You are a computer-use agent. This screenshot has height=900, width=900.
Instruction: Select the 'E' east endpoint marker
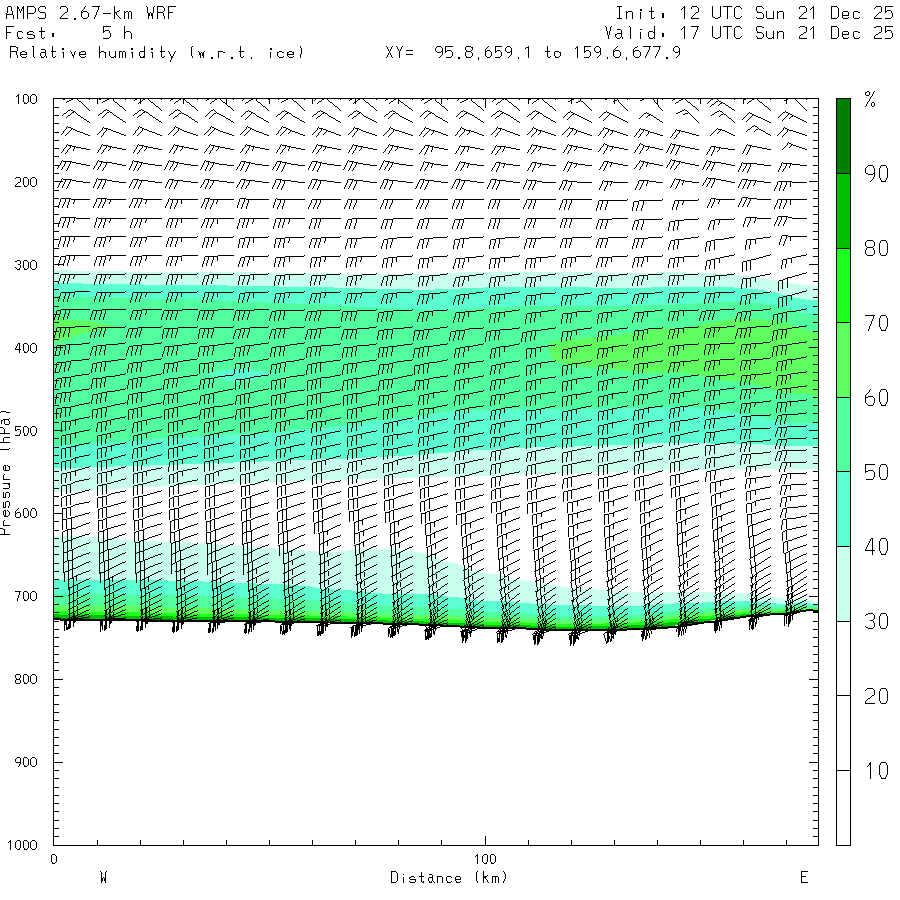pos(803,878)
